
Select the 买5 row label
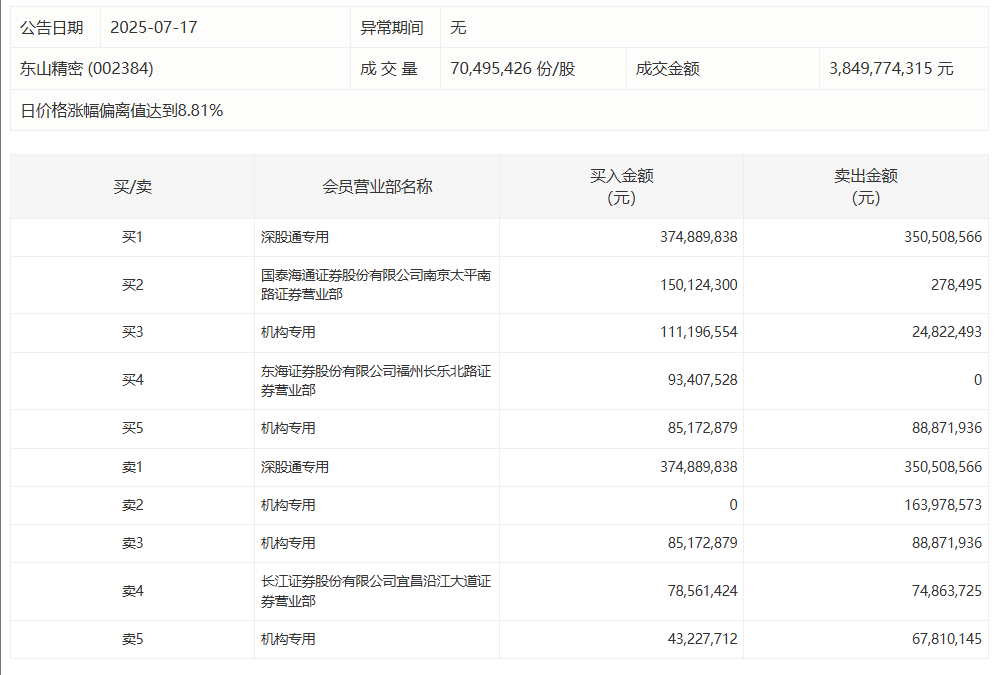click(132, 428)
